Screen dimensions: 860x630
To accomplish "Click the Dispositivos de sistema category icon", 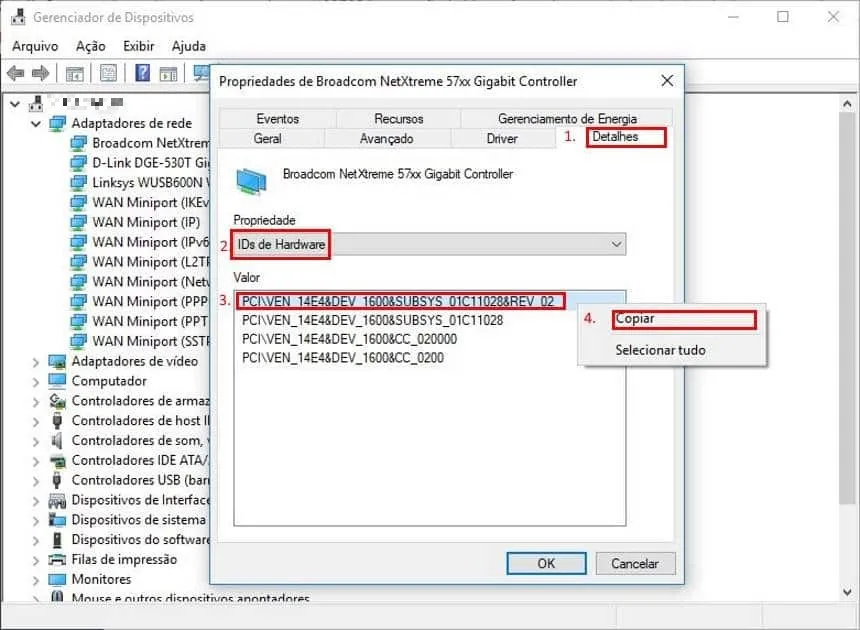I will [x=57, y=520].
